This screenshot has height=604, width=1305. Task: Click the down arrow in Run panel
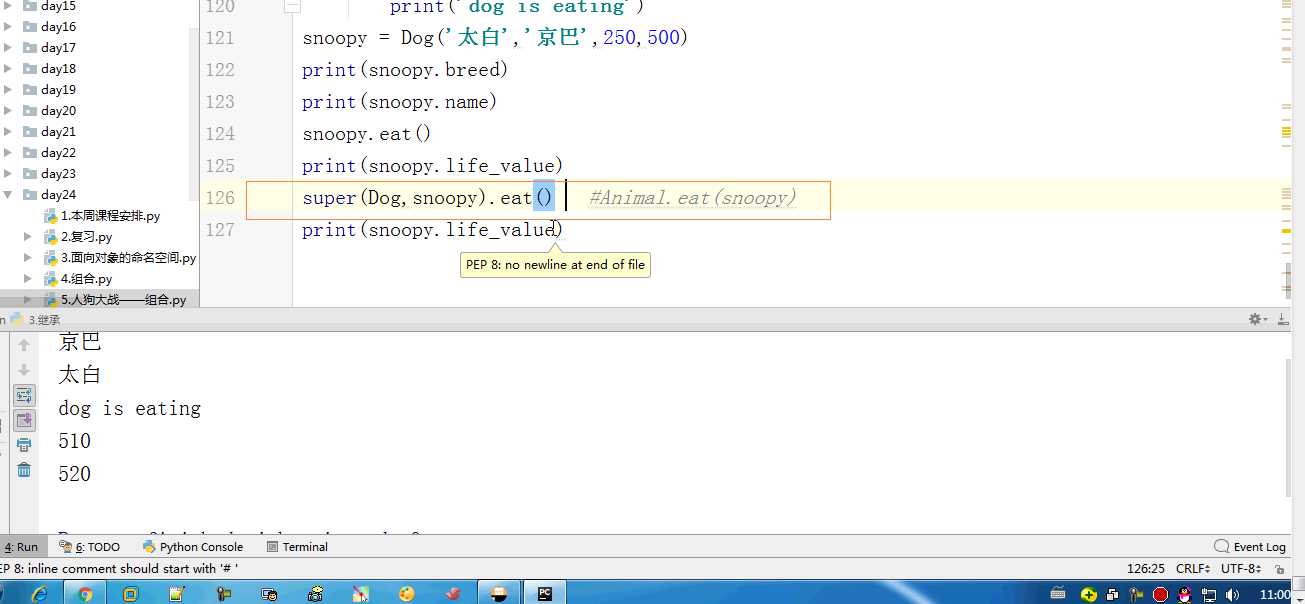[x=24, y=370]
